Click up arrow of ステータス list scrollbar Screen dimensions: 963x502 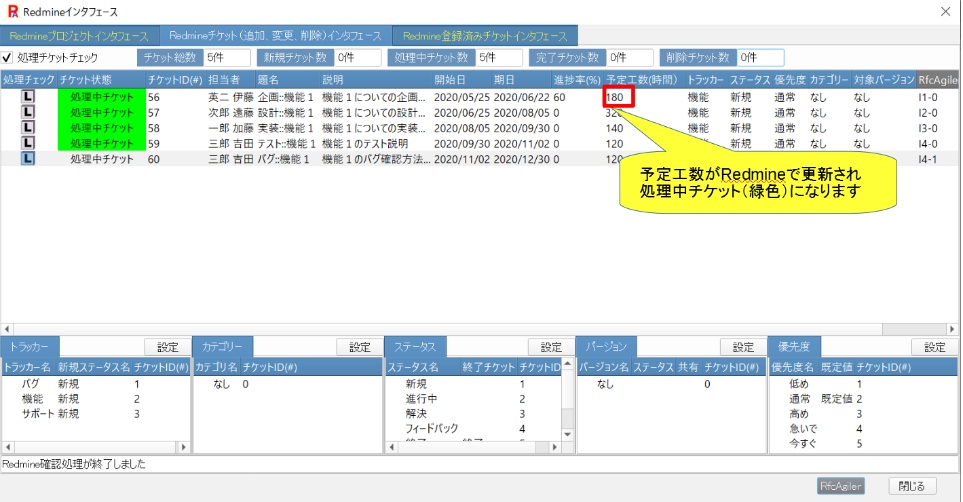567,364
